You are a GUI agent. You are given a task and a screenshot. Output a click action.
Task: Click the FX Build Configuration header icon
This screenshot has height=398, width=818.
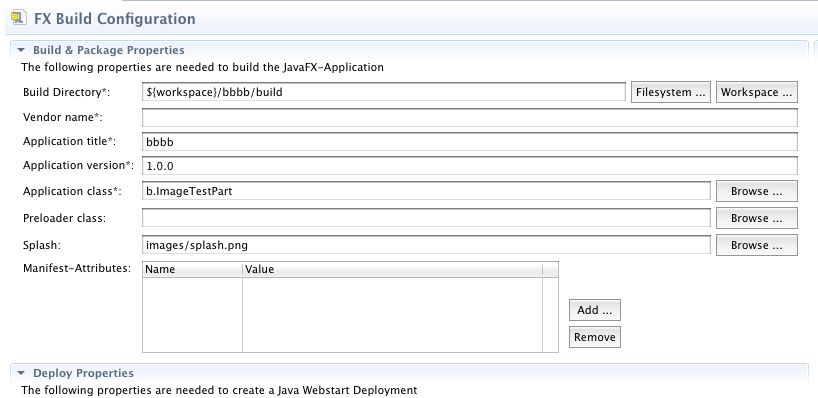19,18
